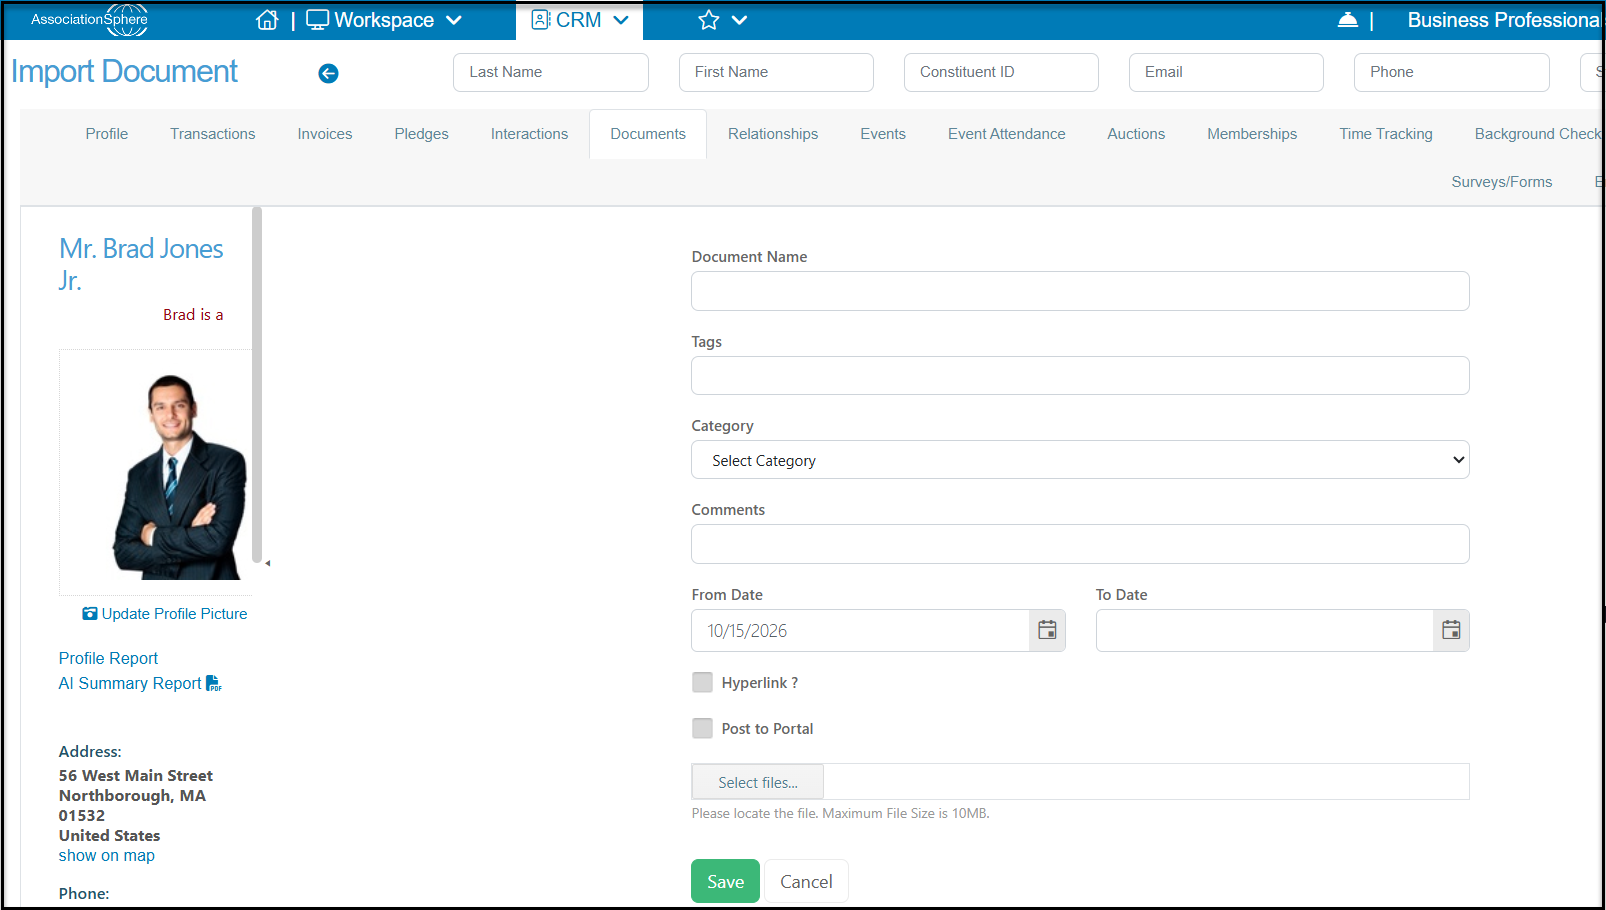The image size is (1606, 910).
Task: Open the Transactions tab
Action: (213, 134)
